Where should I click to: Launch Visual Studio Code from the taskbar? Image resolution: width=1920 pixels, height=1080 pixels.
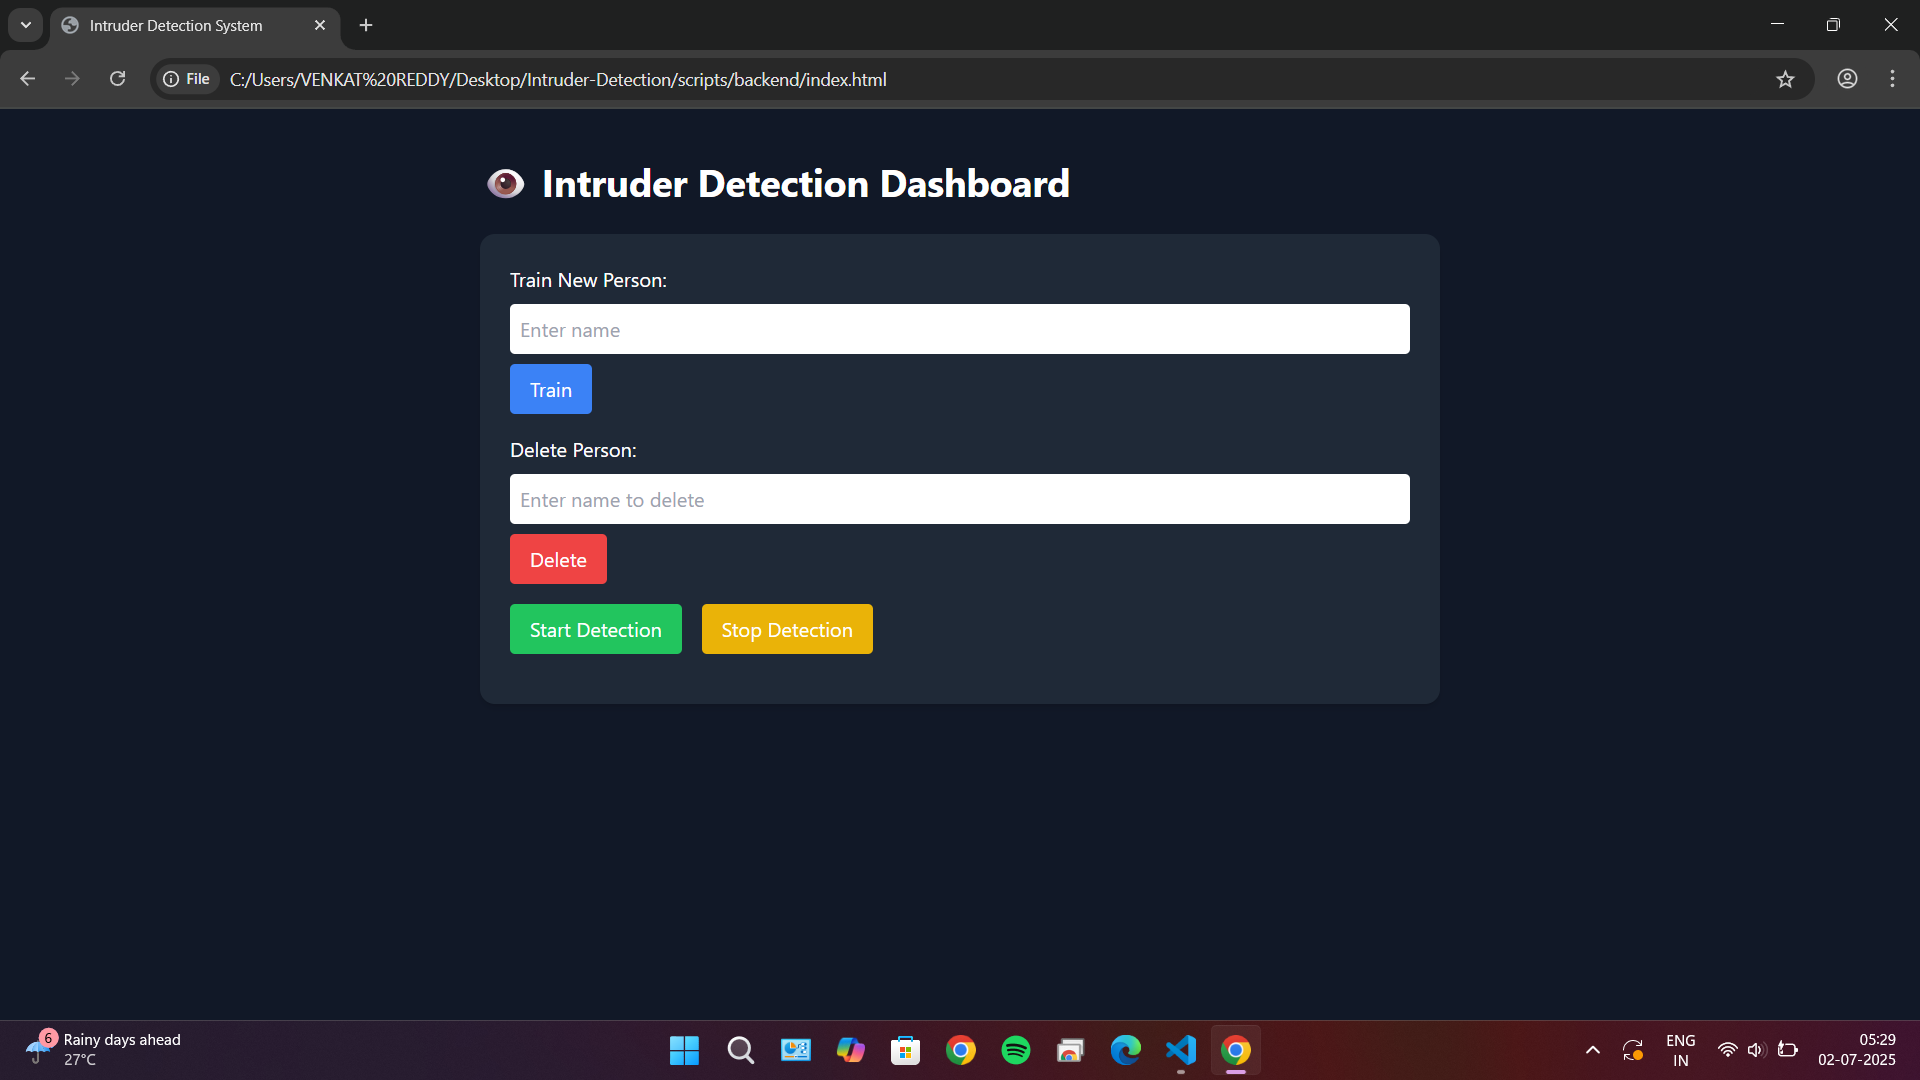click(x=1180, y=1050)
